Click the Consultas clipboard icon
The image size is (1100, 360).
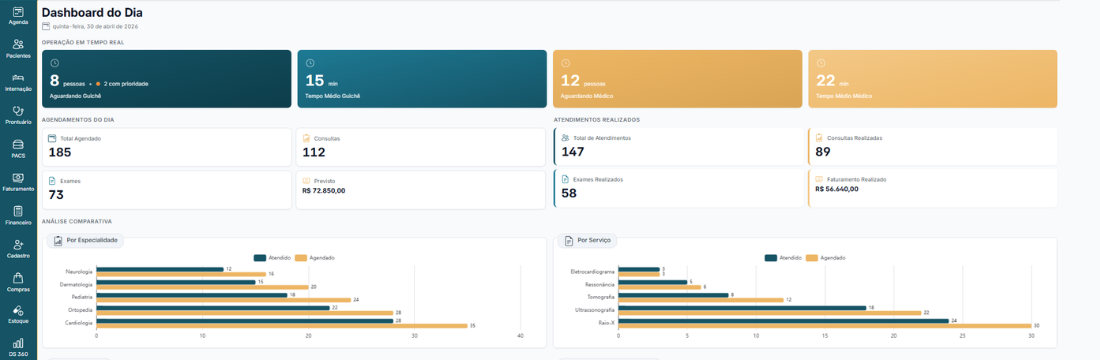pos(307,138)
